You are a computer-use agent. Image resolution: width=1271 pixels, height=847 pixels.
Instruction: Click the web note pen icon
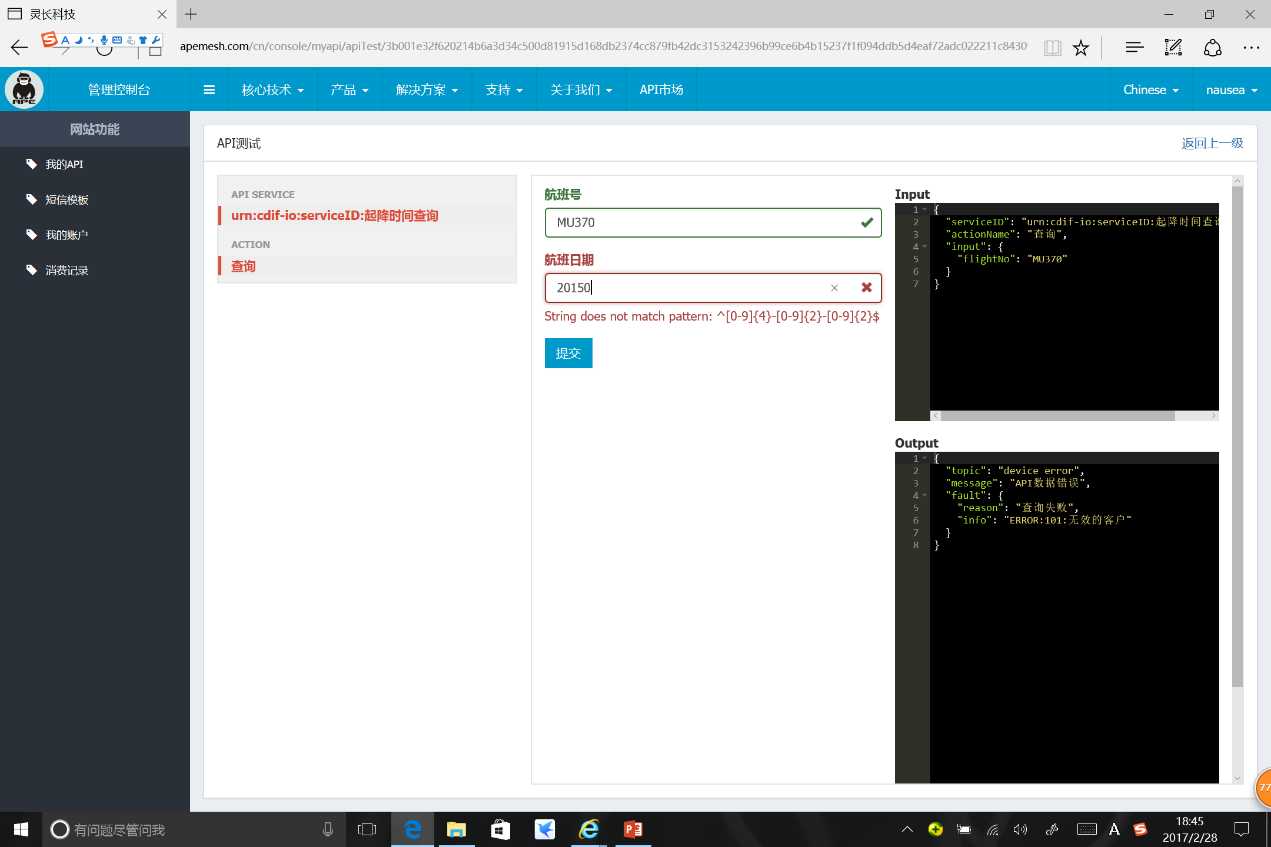tap(1173, 47)
